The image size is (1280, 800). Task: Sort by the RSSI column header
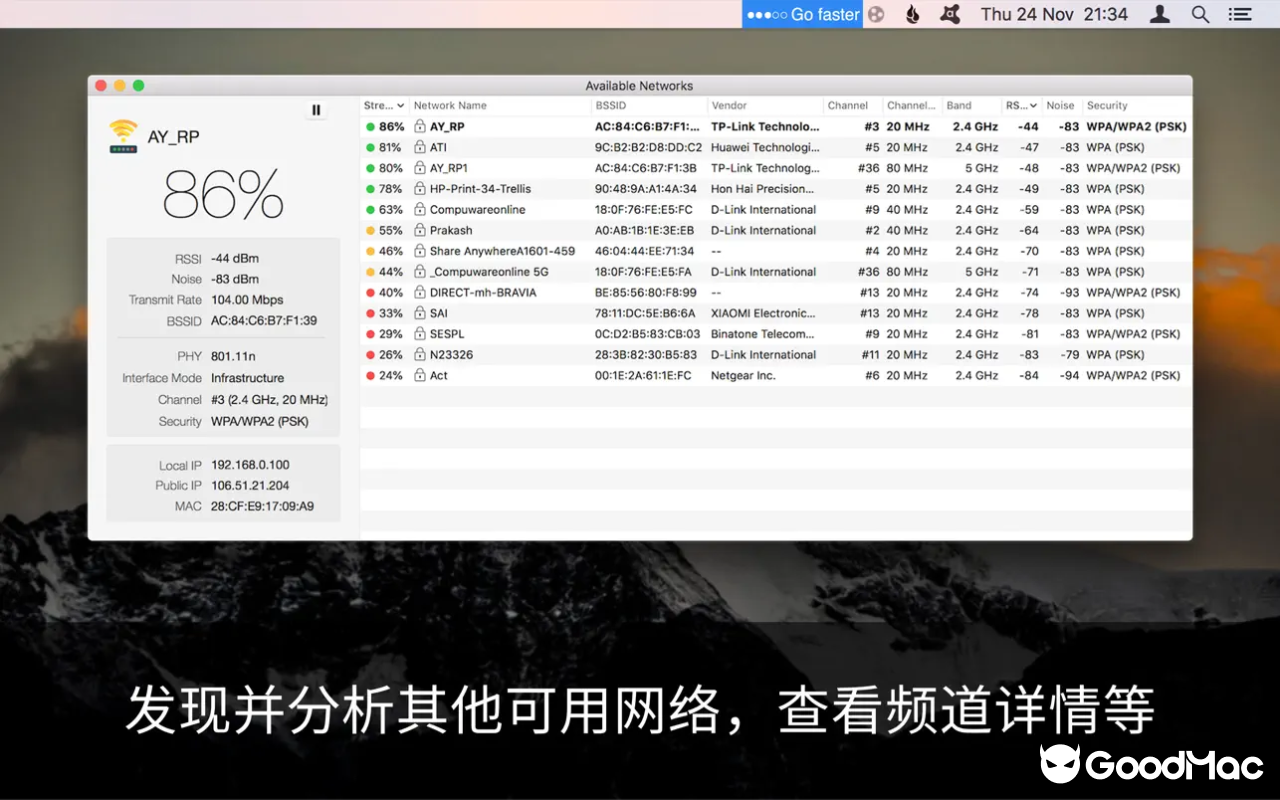(x=1022, y=105)
